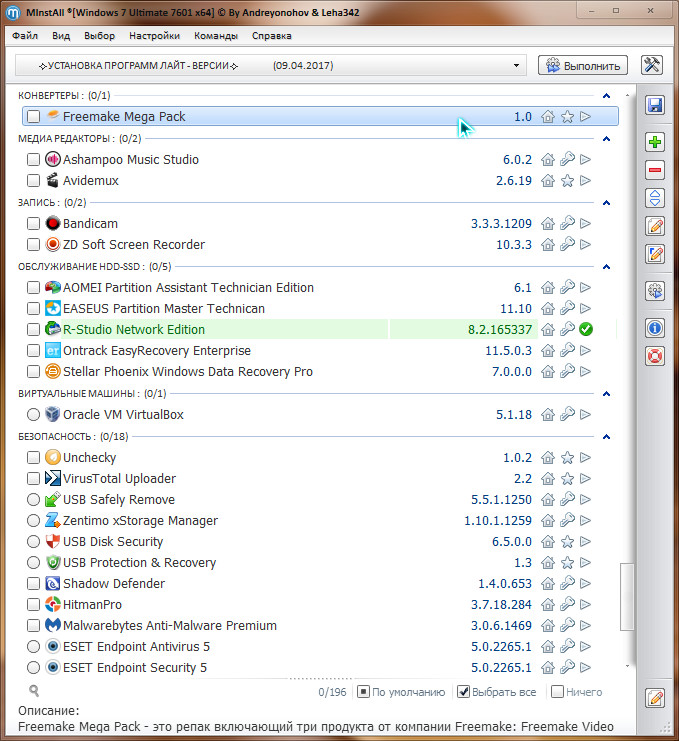The width and height of the screenshot is (679, 741).
Task: Select the Stellar Phoenix Windows Data Recovery Pro row
Action: click(319, 371)
